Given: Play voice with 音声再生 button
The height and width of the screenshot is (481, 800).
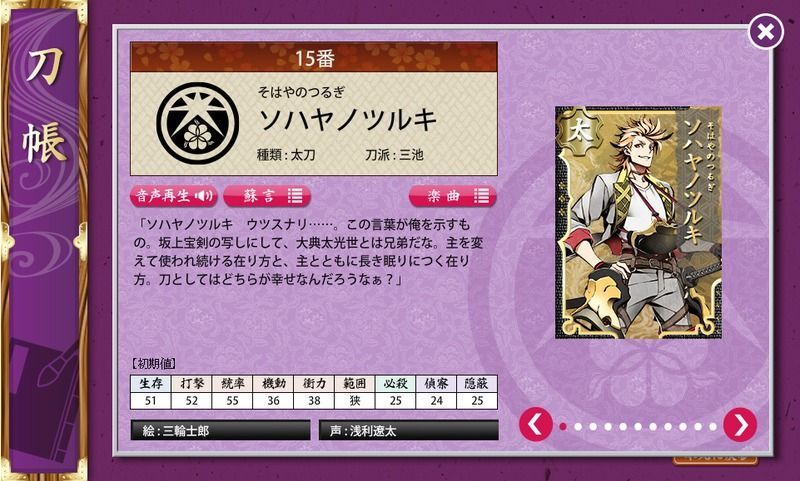Looking at the screenshot, I should [x=173, y=196].
